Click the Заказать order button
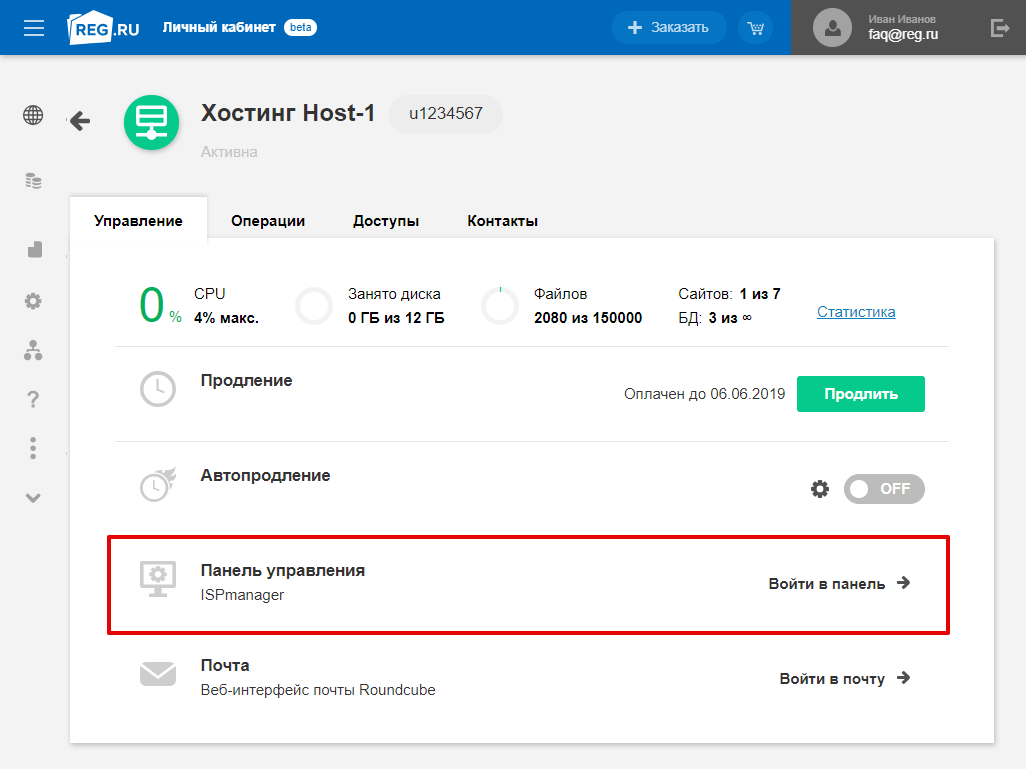The width and height of the screenshot is (1026, 769). [667, 28]
